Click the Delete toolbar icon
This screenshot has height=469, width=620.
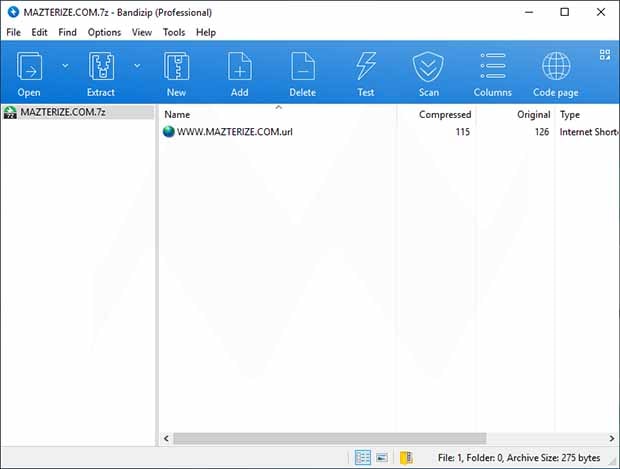pyautogui.click(x=303, y=66)
